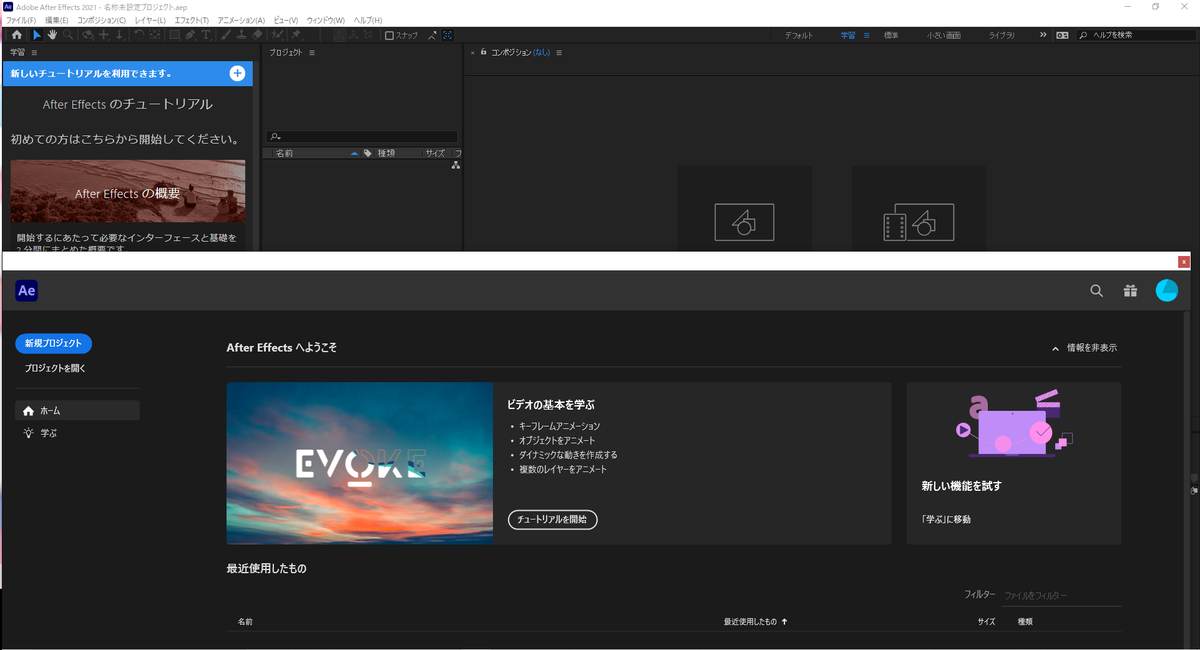1200x650 pixels.
Task: Open the コンポジション(C) menu
Action: 102,20
